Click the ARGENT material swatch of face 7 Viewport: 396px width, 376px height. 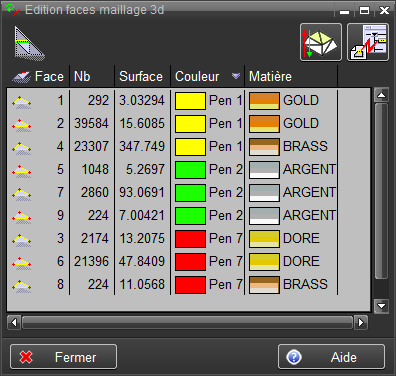[264, 193]
